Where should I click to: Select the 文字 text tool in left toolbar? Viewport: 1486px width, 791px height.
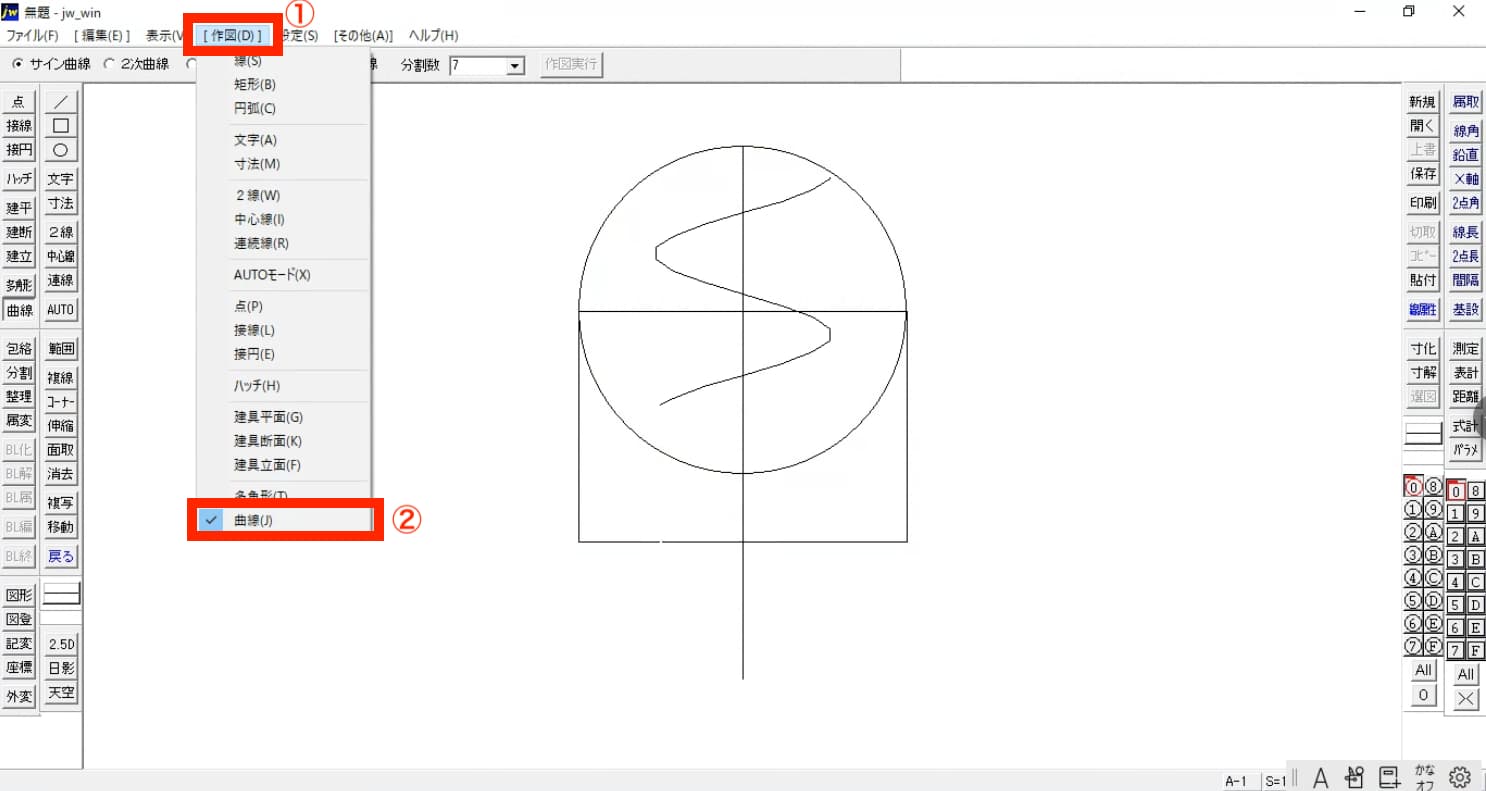pyautogui.click(x=61, y=179)
